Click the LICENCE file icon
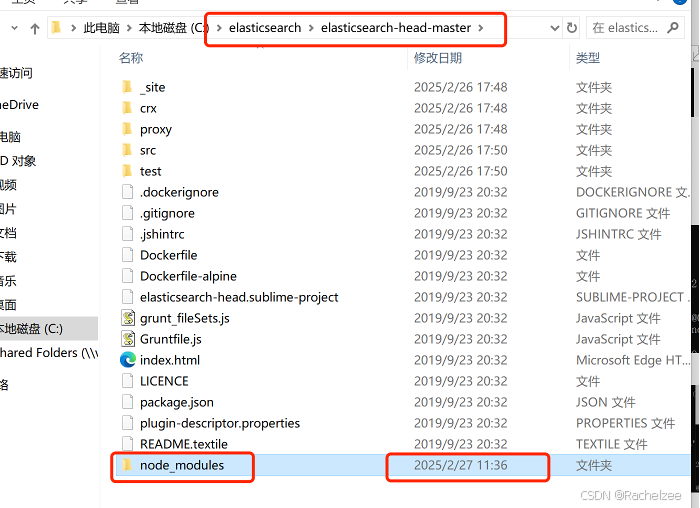Screen dimensions: 700x508 click(x=128, y=380)
